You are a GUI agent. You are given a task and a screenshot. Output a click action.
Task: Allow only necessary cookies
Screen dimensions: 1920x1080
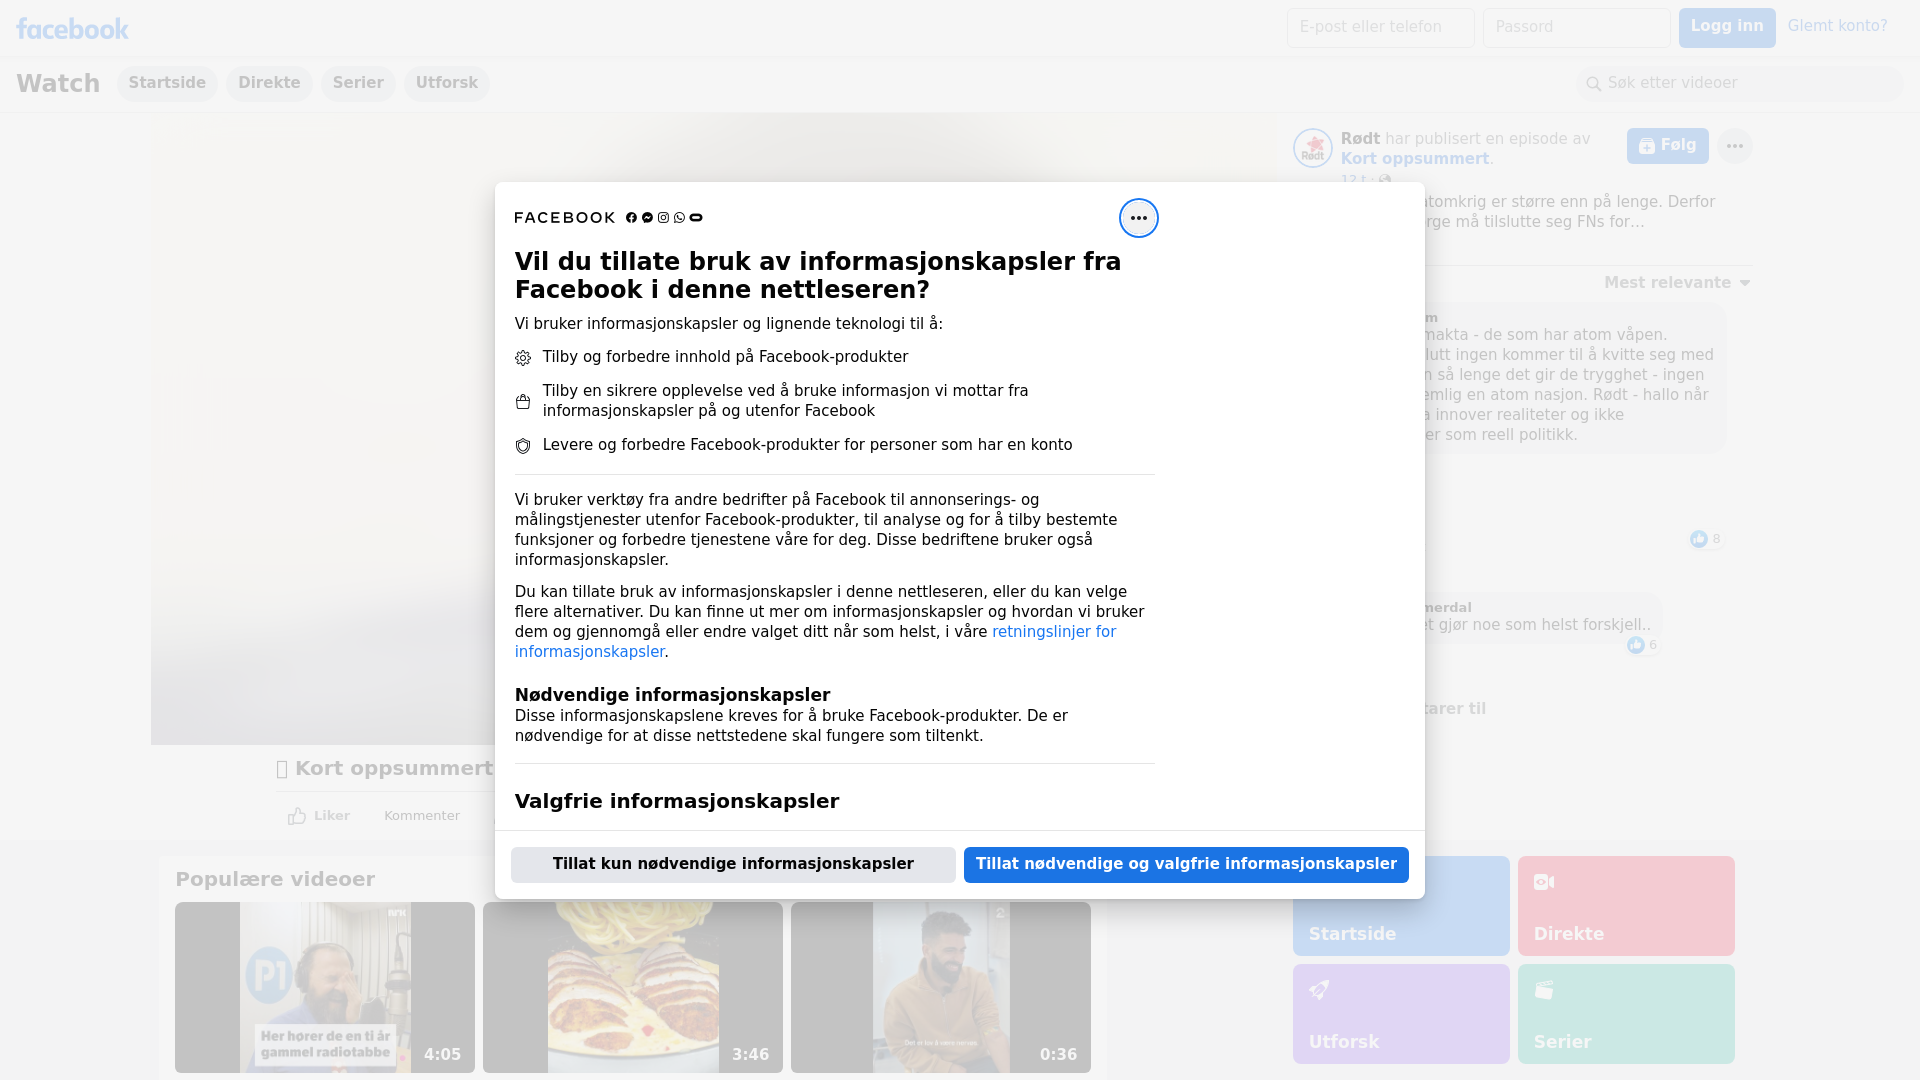pyautogui.click(x=733, y=865)
